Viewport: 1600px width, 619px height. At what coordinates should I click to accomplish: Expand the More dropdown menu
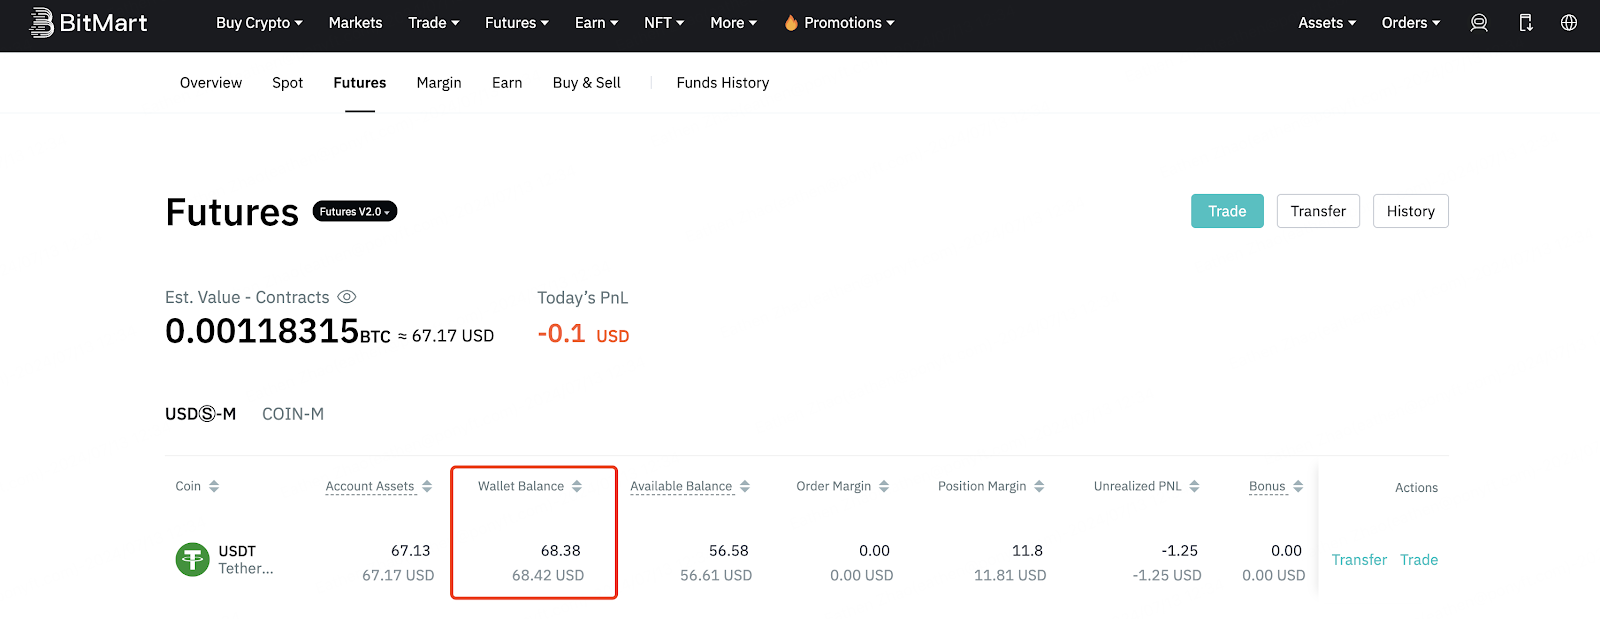point(734,23)
